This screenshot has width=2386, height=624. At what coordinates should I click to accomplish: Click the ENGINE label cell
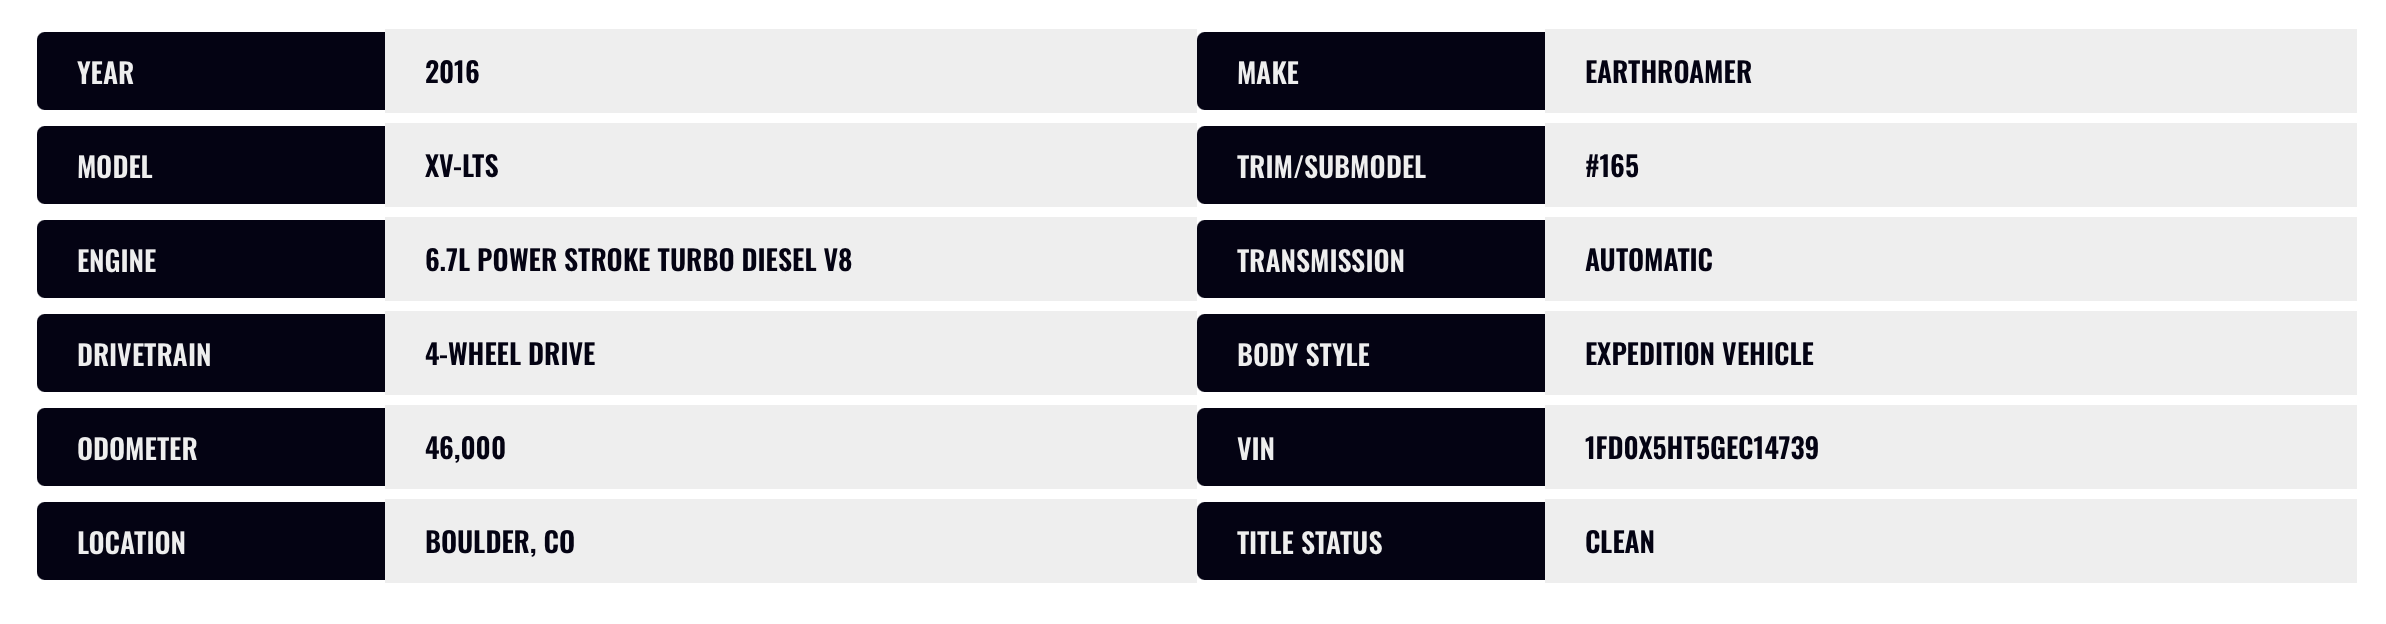click(211, 259)
